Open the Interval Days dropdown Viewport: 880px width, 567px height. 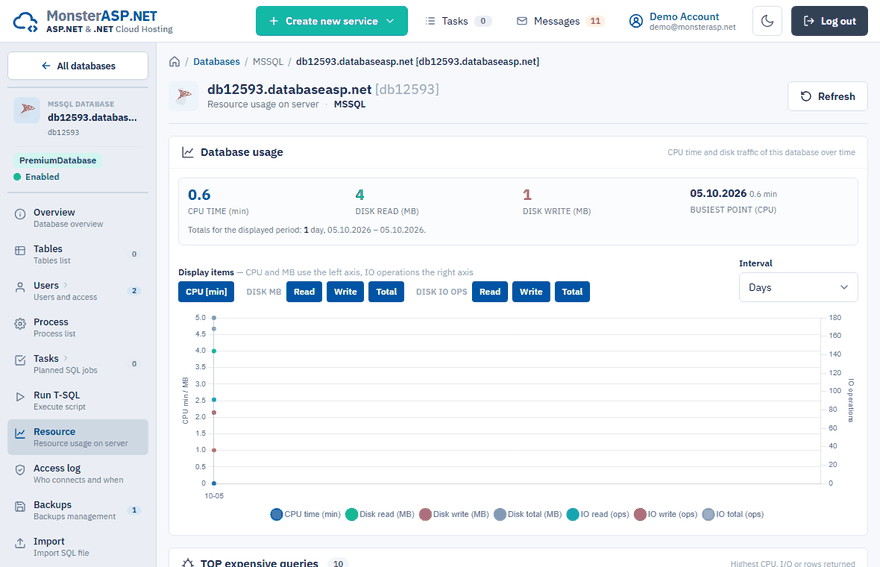point(798,287)
